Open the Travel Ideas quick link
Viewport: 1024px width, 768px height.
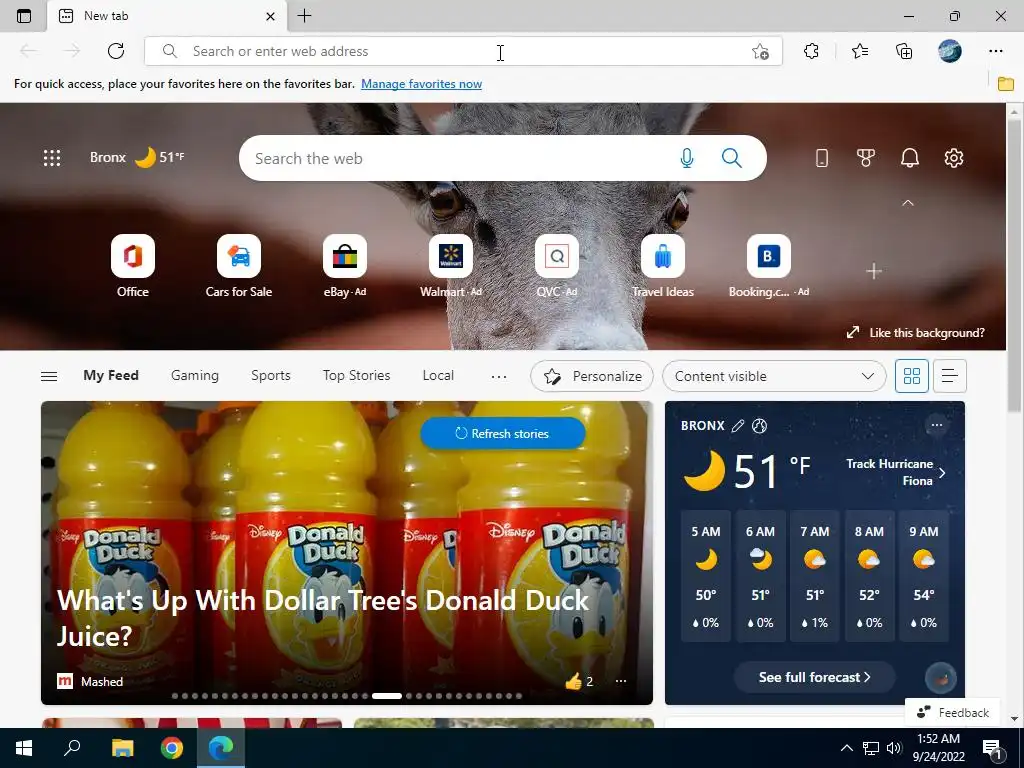click(663, 266)
